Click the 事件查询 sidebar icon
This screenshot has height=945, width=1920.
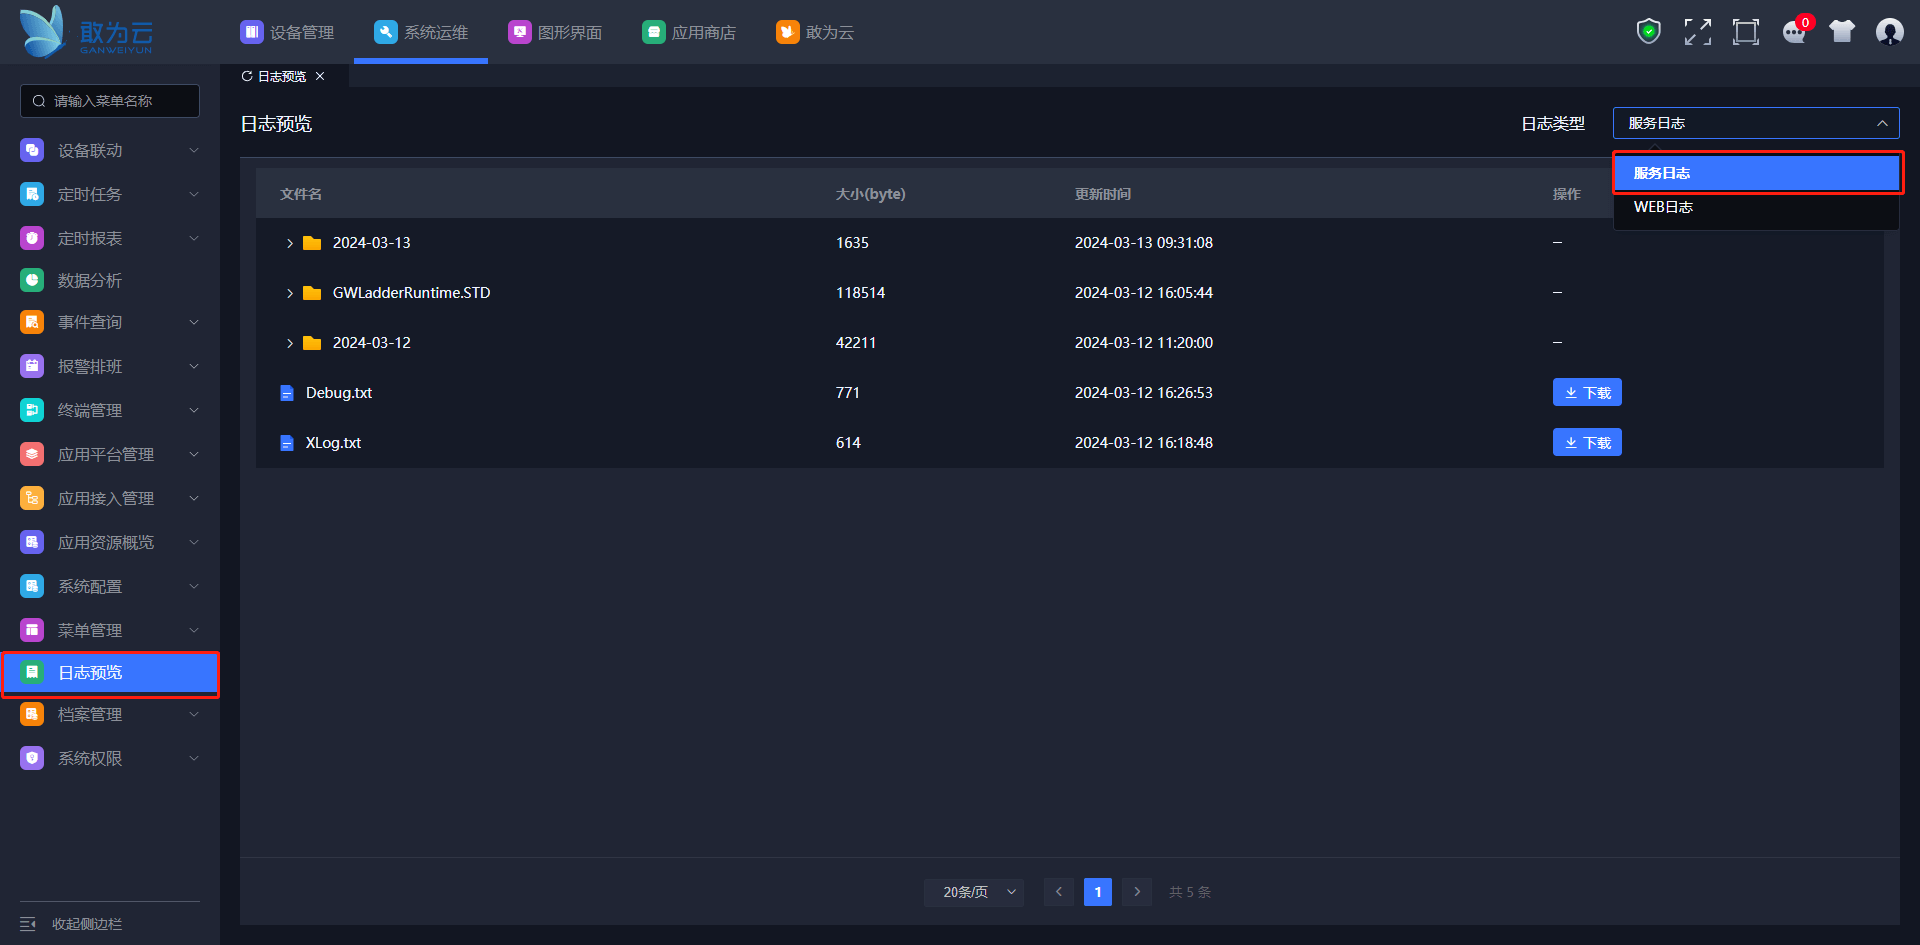[32, 322]
